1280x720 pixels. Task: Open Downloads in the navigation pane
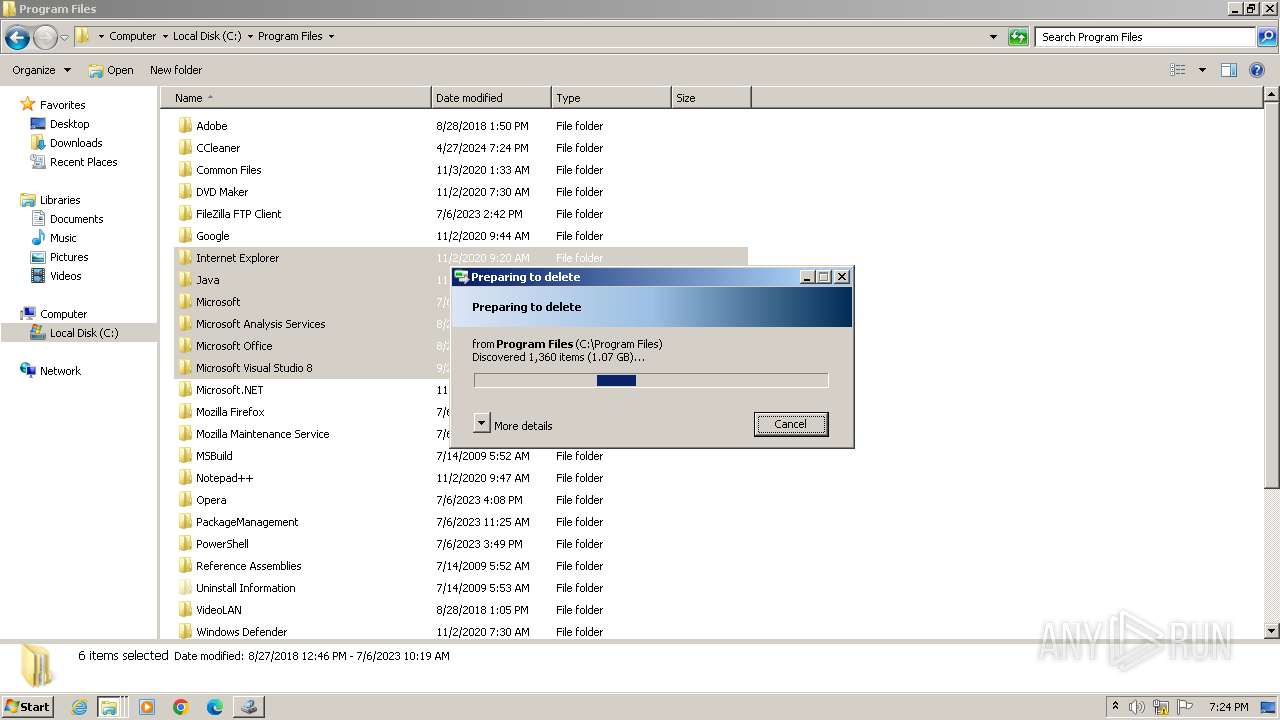[76, 143]
